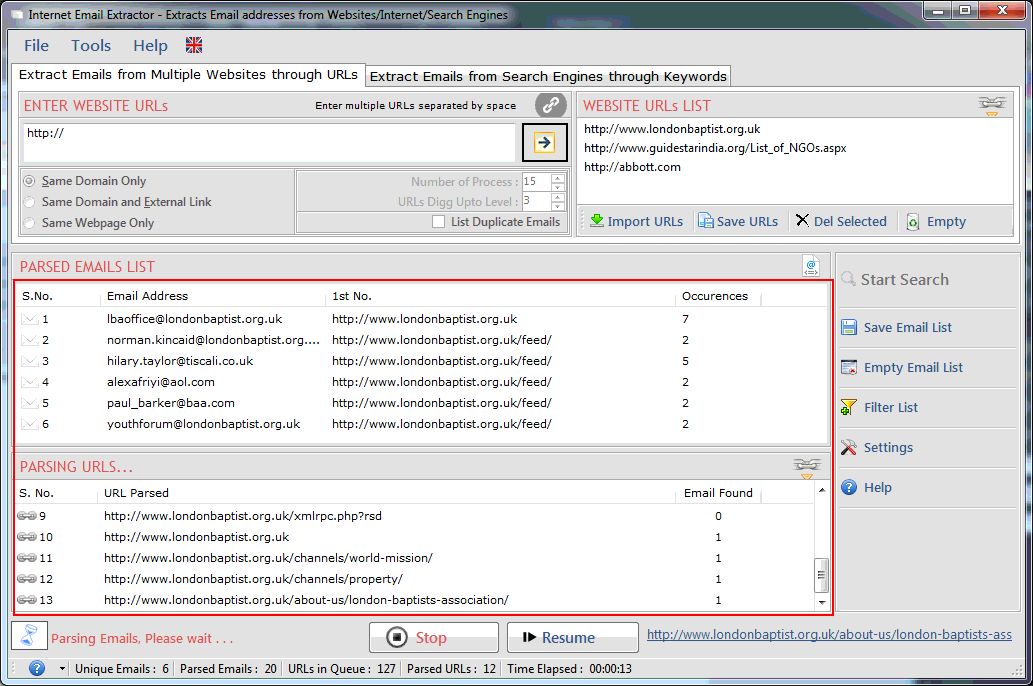The image size is (1033, 686).
Task: Click the website URL input field
Action: click(269, 142)
